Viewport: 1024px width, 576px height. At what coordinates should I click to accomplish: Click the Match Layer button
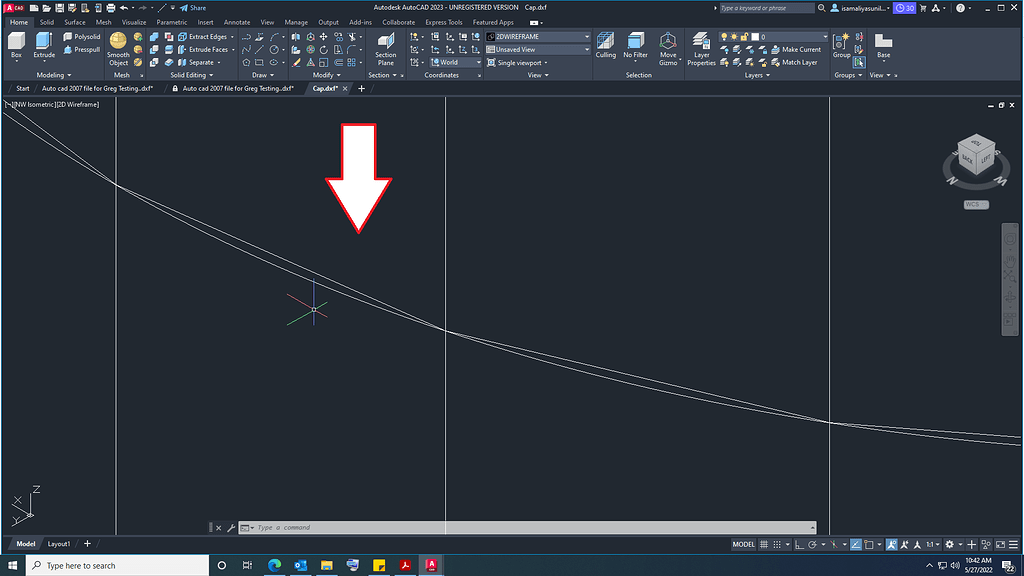point(797,62)
